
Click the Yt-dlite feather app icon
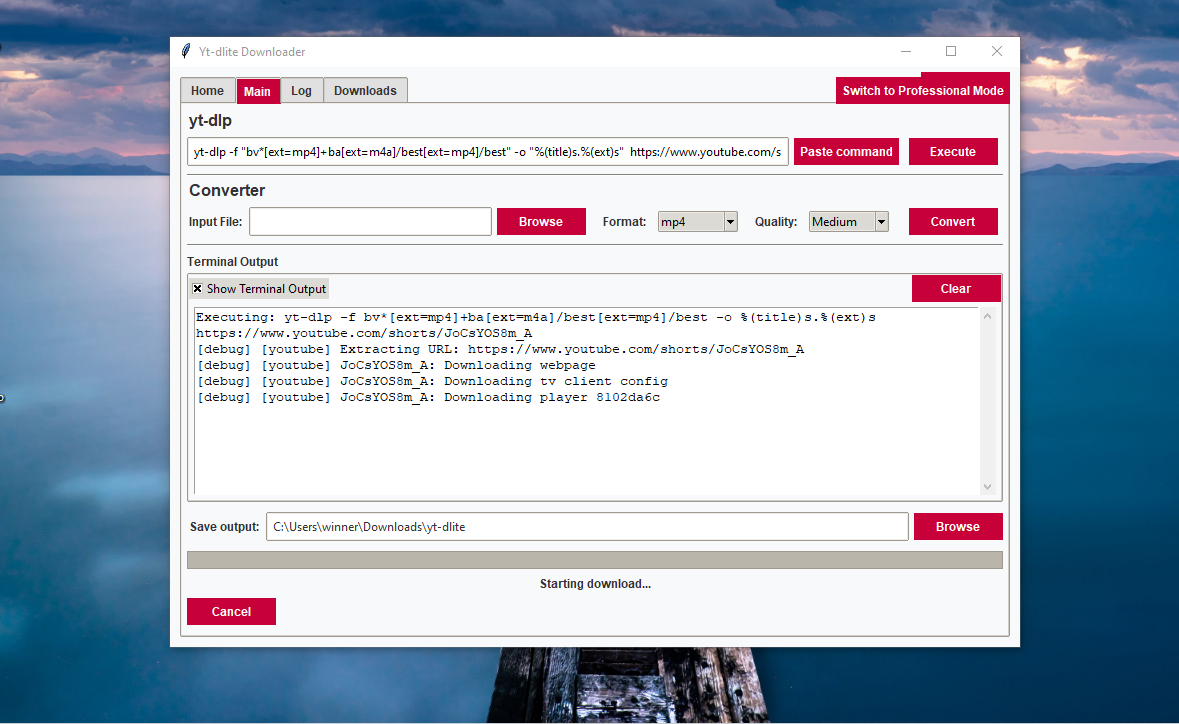(186, 51)
